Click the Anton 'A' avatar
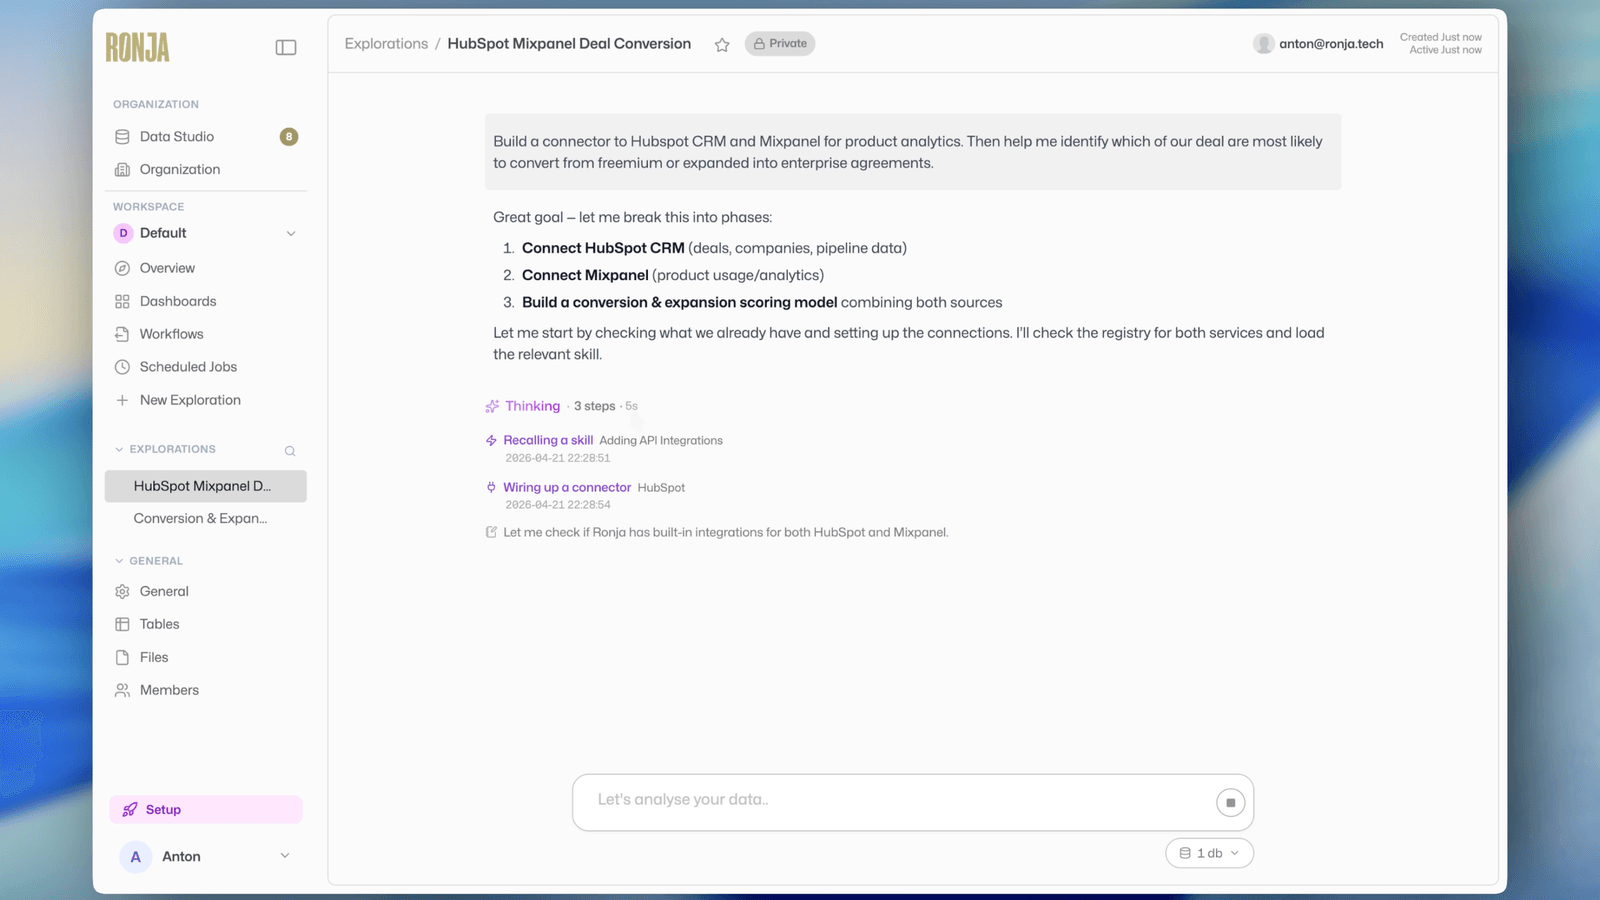 click(x=136, y=857)
